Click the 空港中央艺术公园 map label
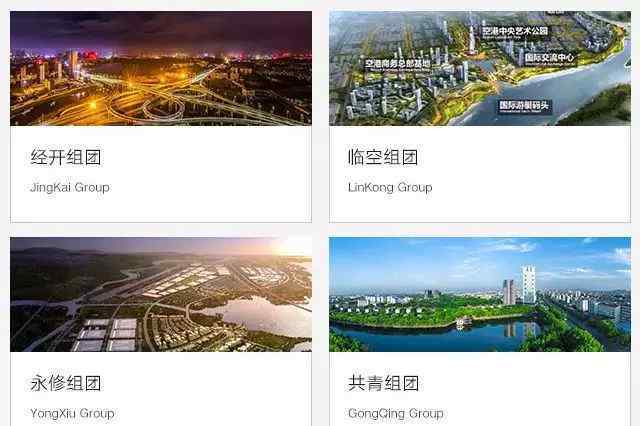This screenshot has width=640, height=426. point(515,32)
